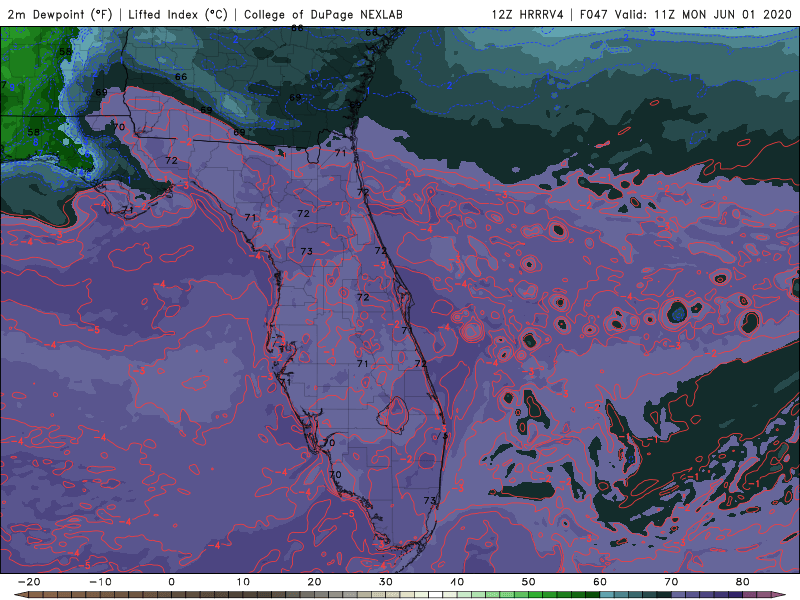Click the '-10' color scale label
800x600 pixels.
coord(100,582)
